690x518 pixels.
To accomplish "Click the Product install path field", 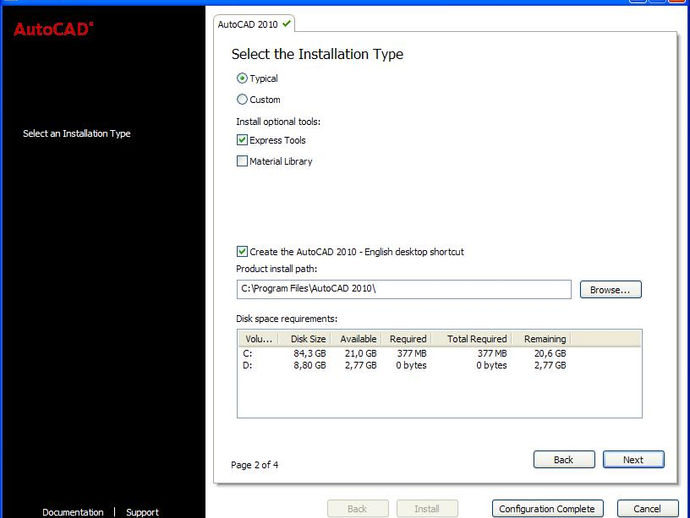I will click(404, 289).
